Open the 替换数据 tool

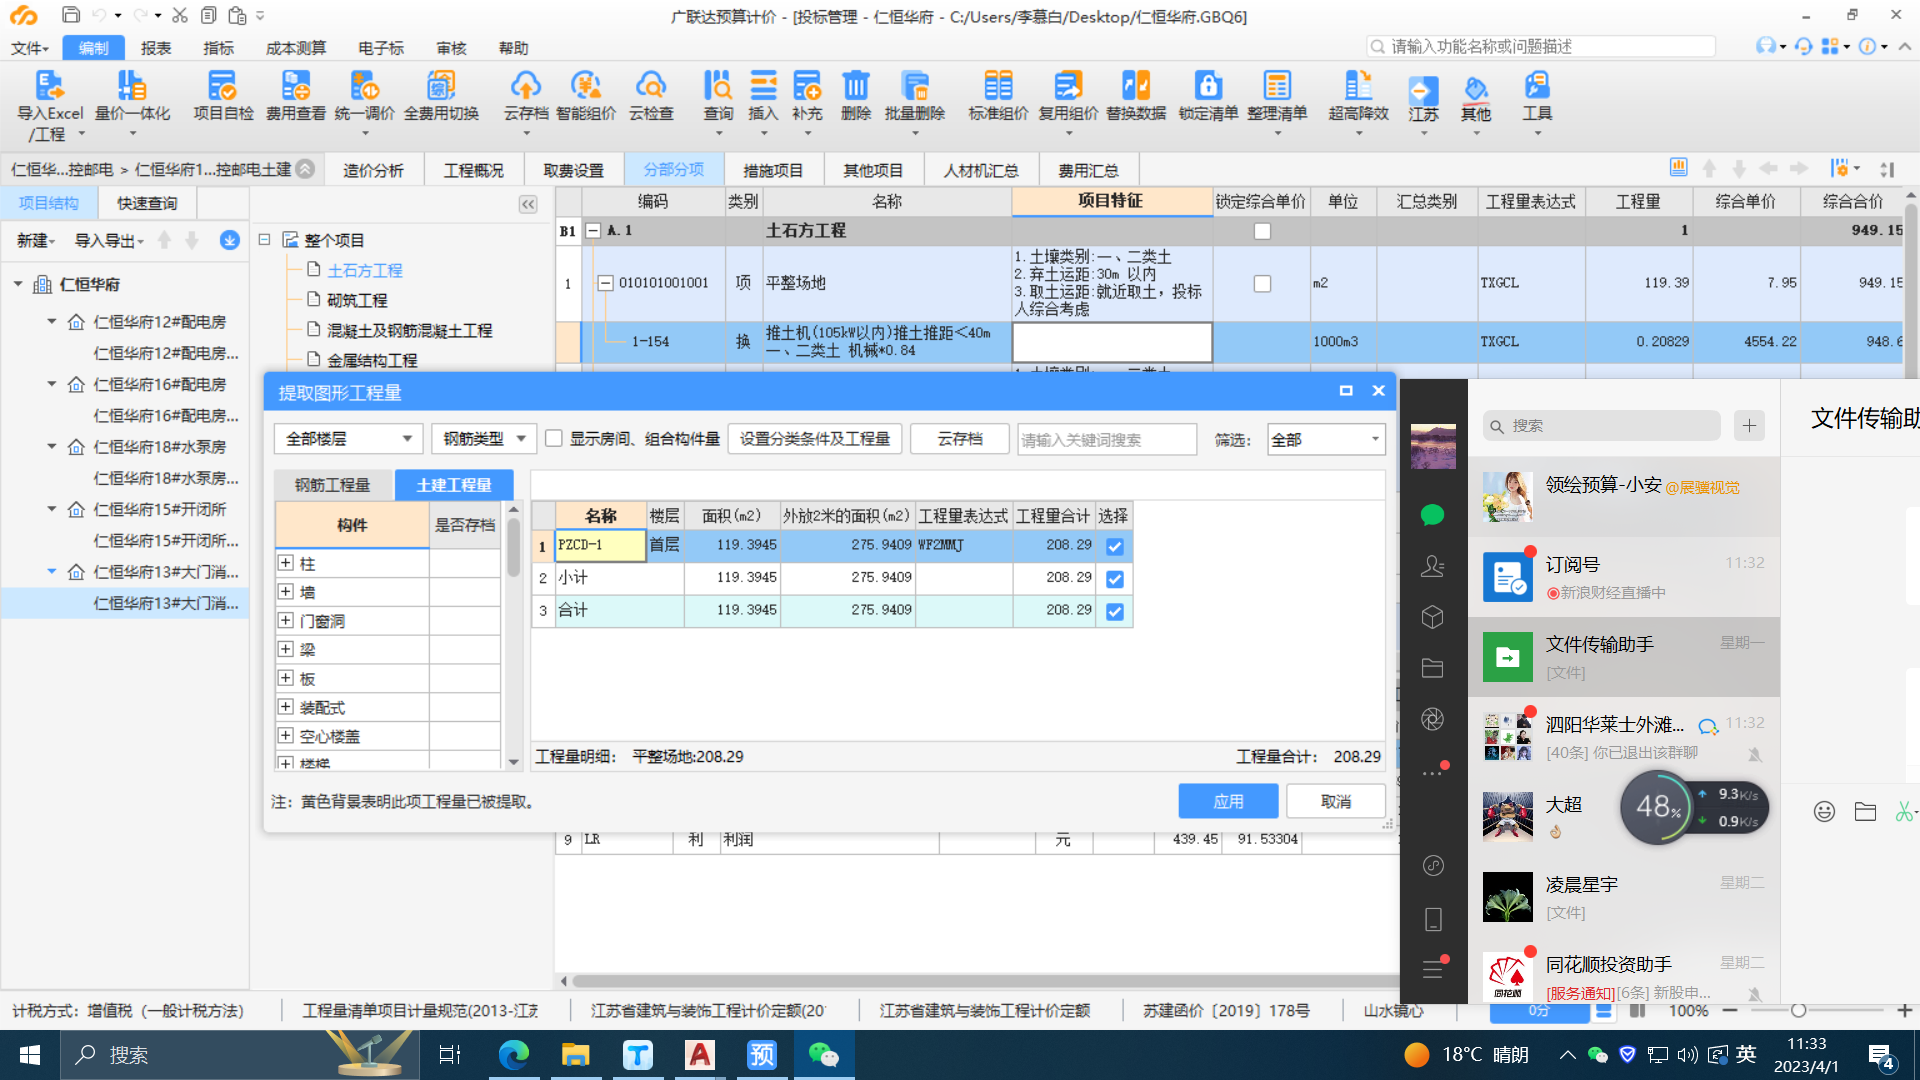coord(1136,97)
